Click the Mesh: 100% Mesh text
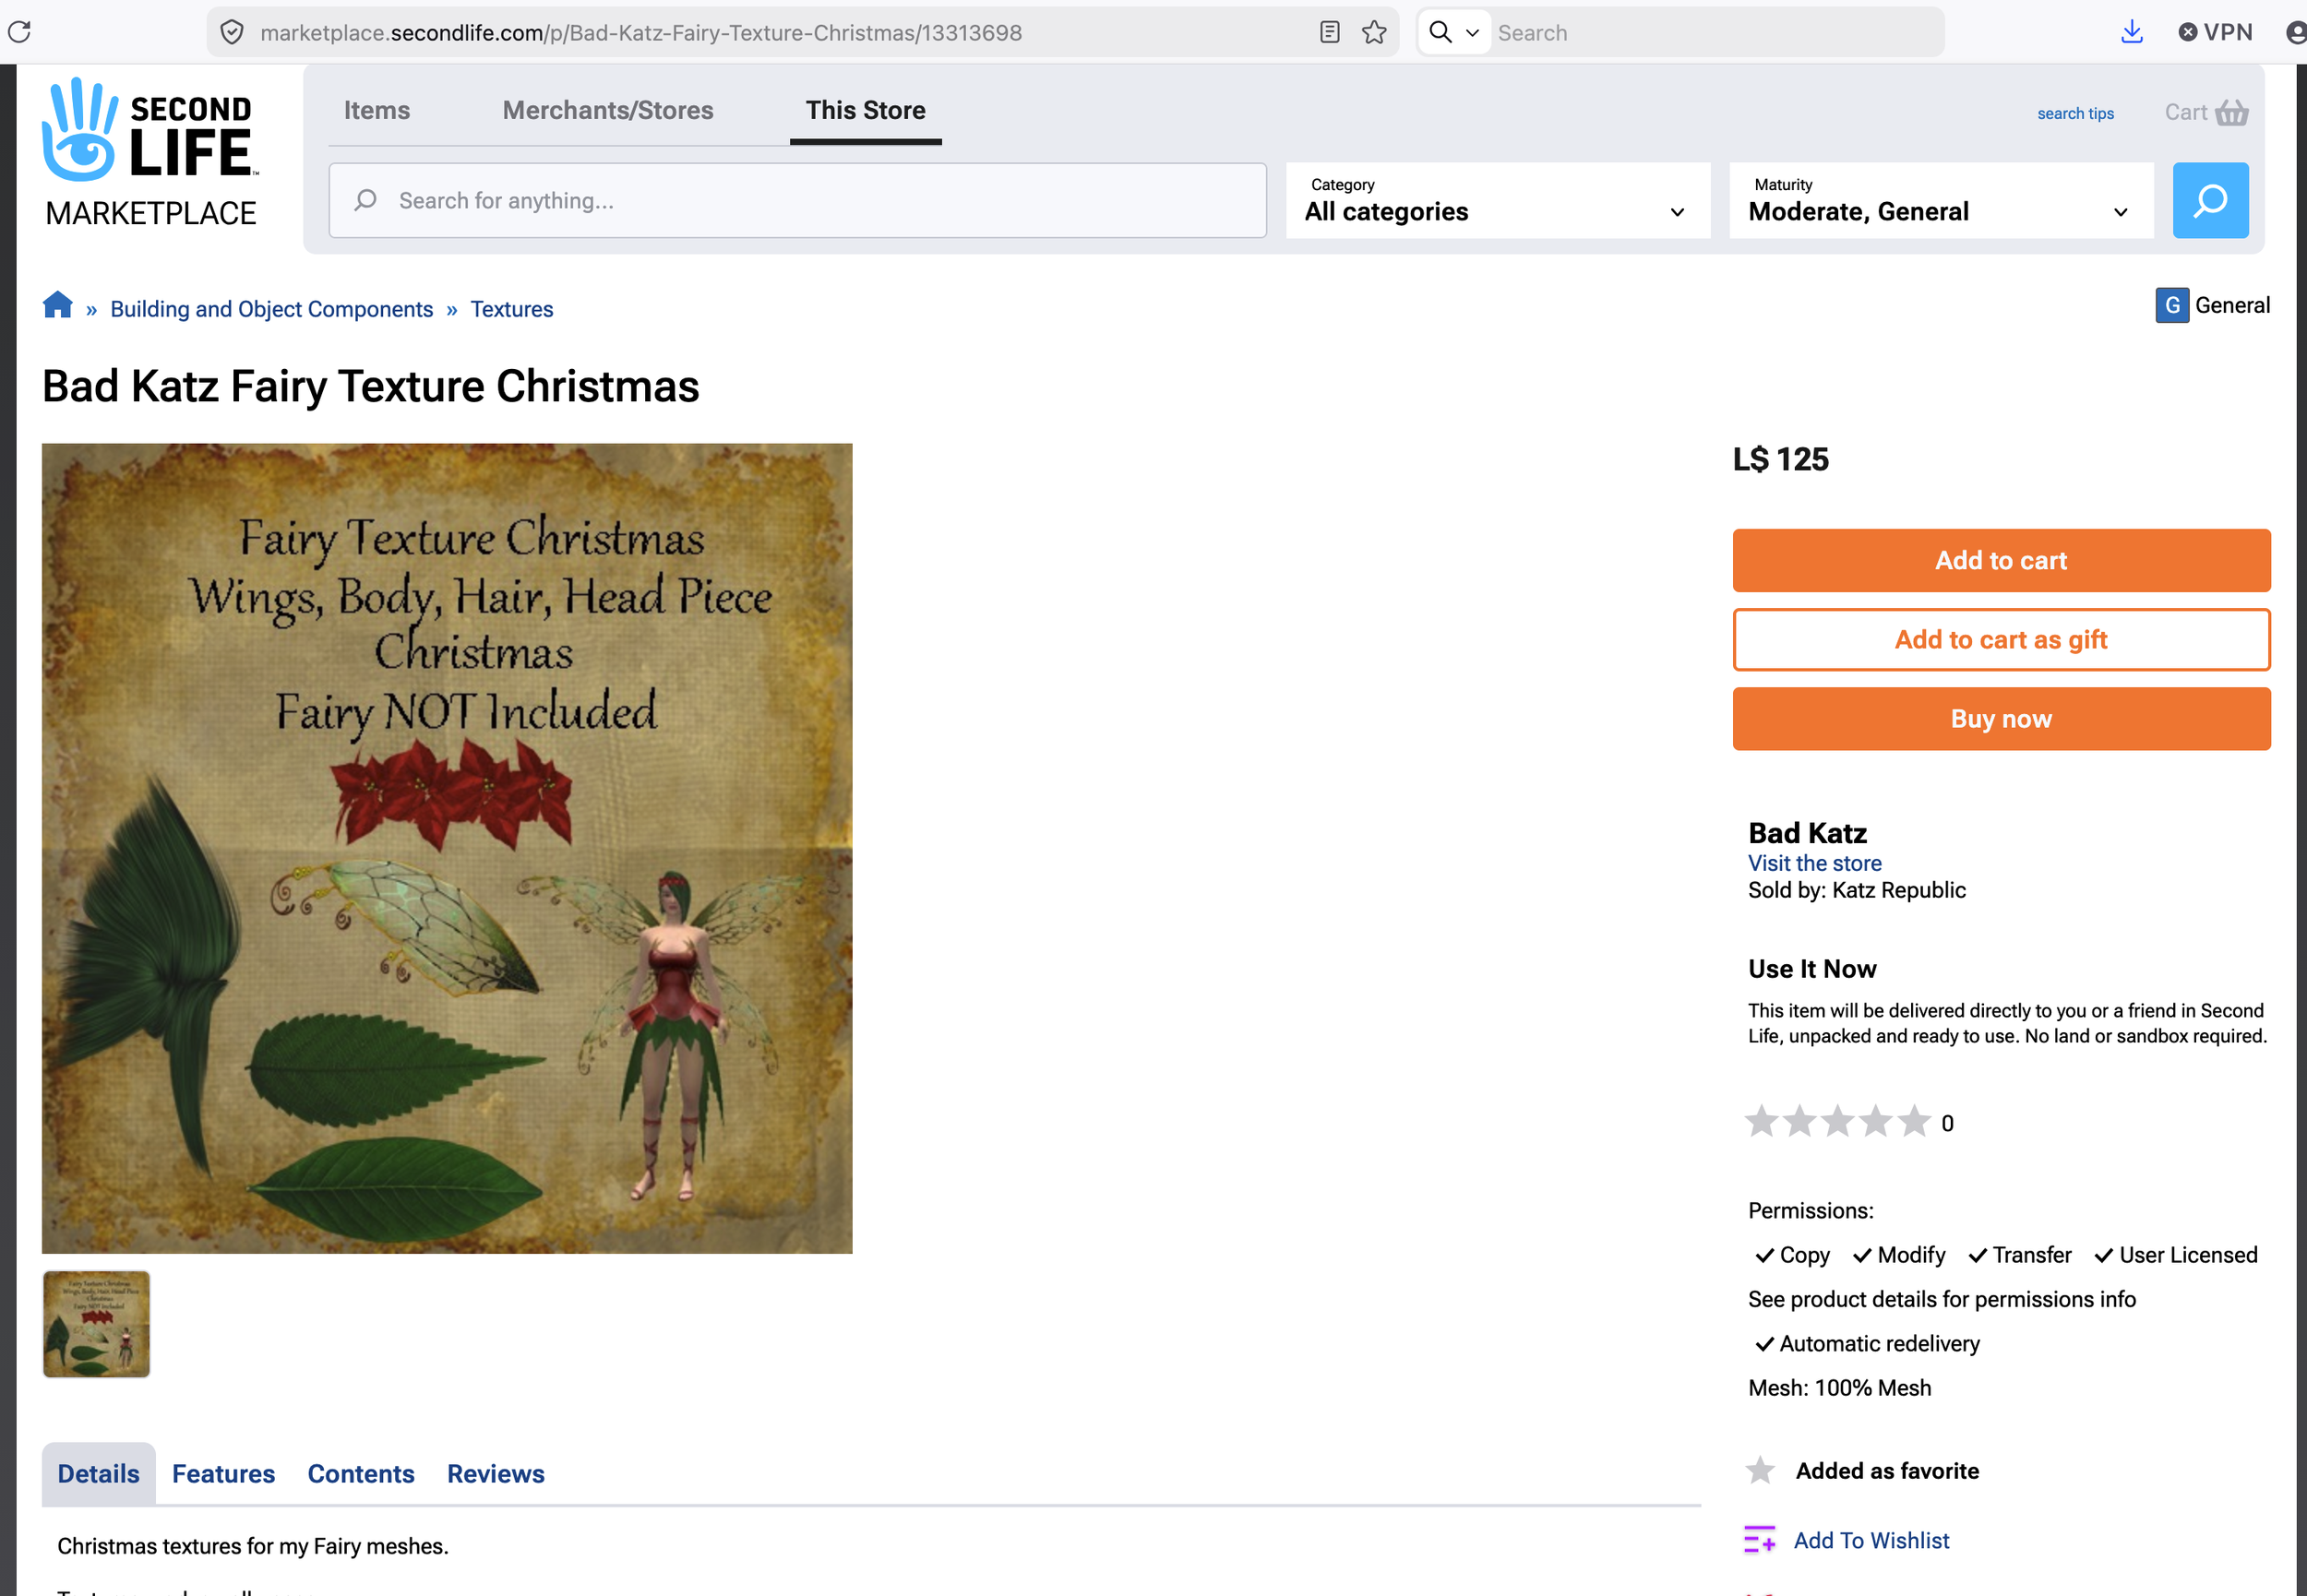2307x1596 pixels. pyautogui.click(x=1839, y=1387)
